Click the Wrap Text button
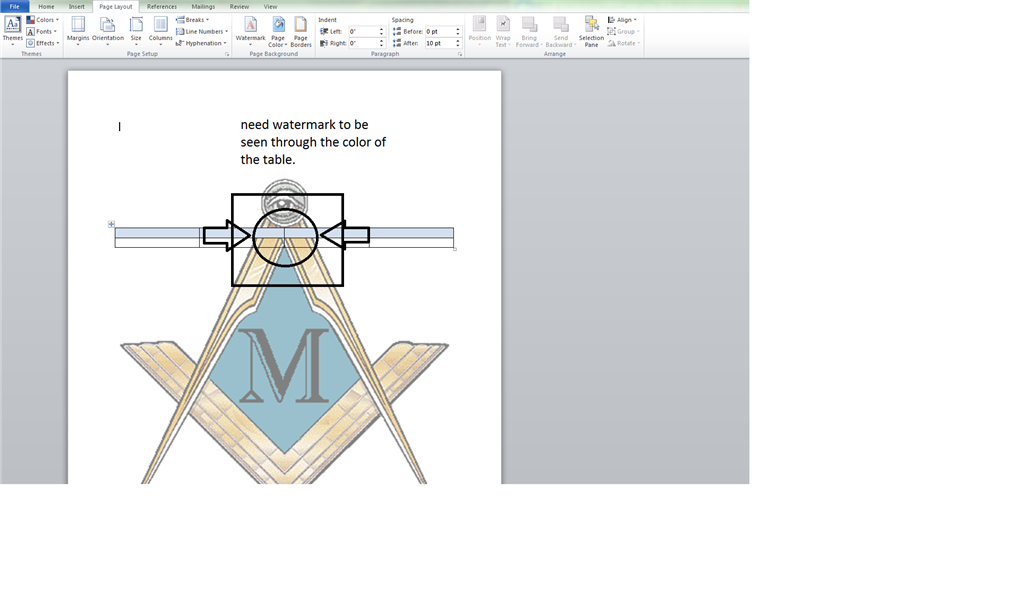This screenshot has height=601, width=1024. pyautogui.click(x=503, y=31)
